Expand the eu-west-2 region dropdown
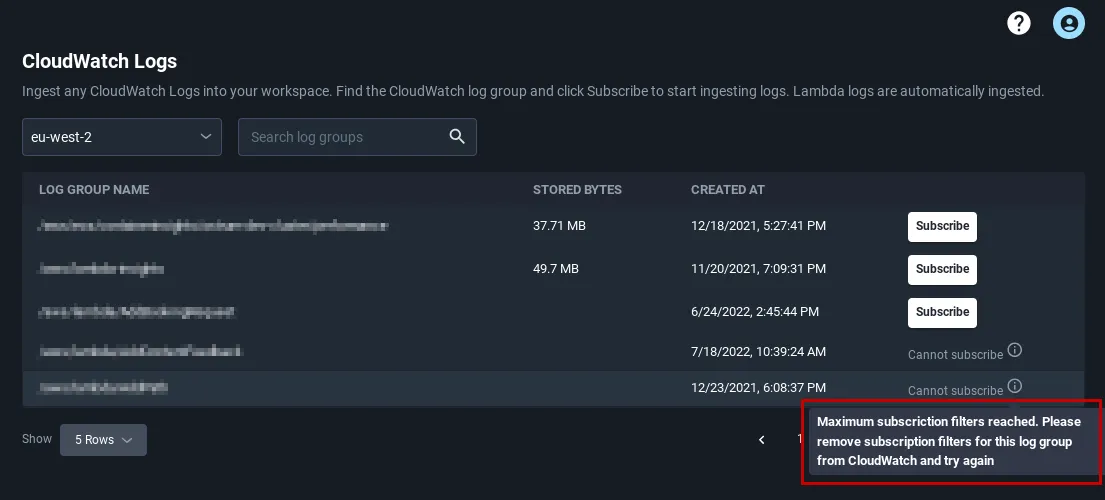This screenshot has height=500, width=1105. tap(122, 137)
